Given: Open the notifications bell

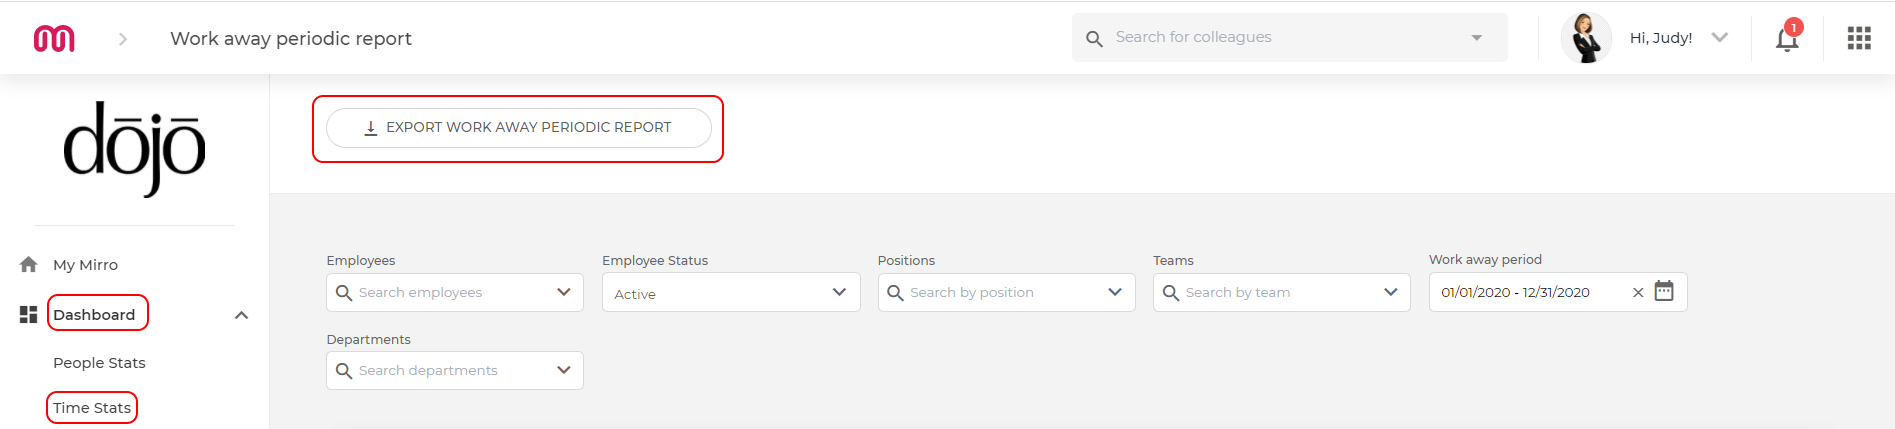Looking at the screenshot, I should point(1787,37).
